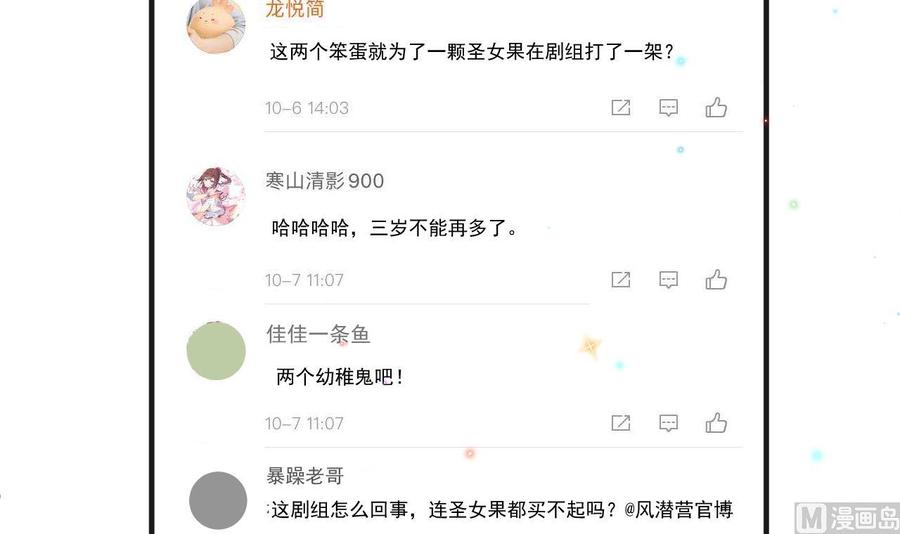Visit username 寒山清影900 profile
The height and width of the screenshot is (534, 900).
coord(325,181)
